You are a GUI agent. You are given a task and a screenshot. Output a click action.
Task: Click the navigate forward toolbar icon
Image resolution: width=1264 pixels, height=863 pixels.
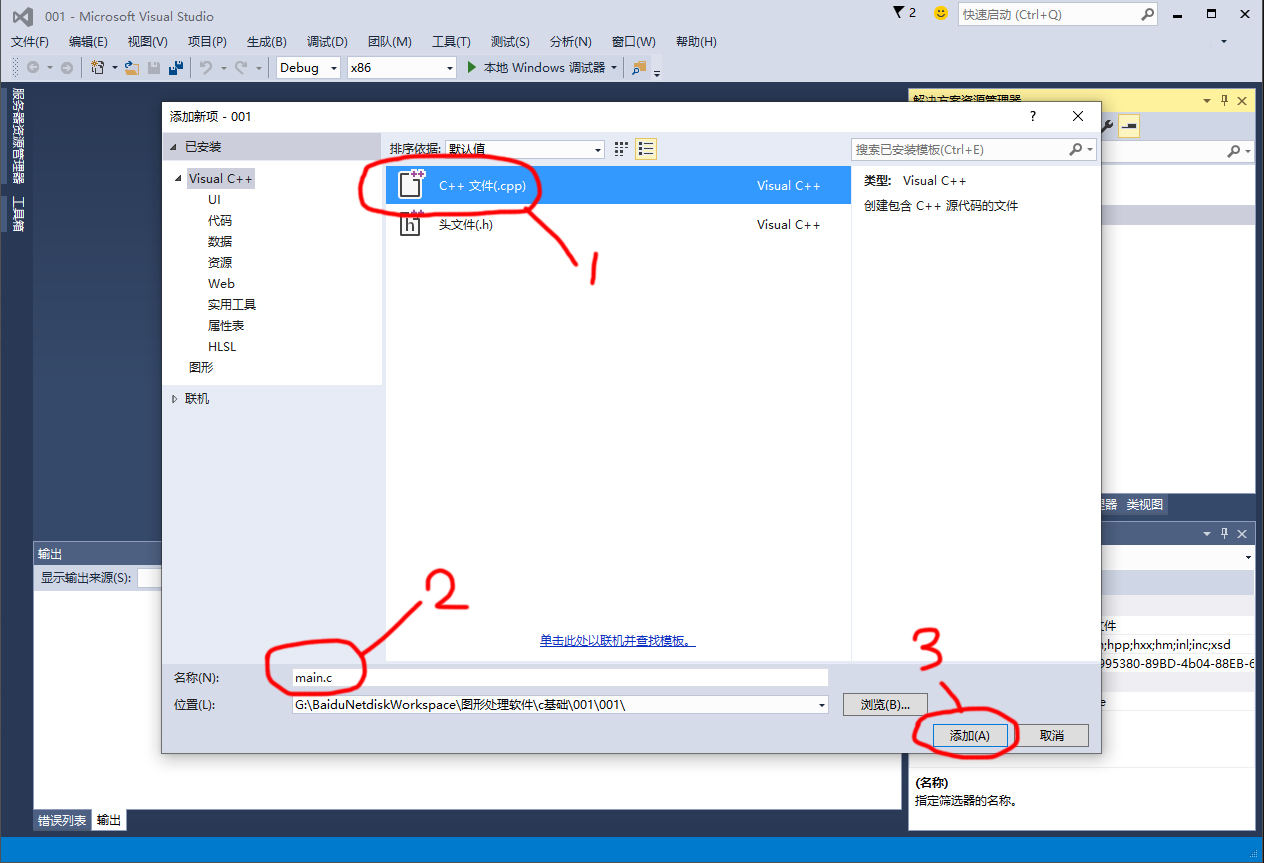(67, 67)
